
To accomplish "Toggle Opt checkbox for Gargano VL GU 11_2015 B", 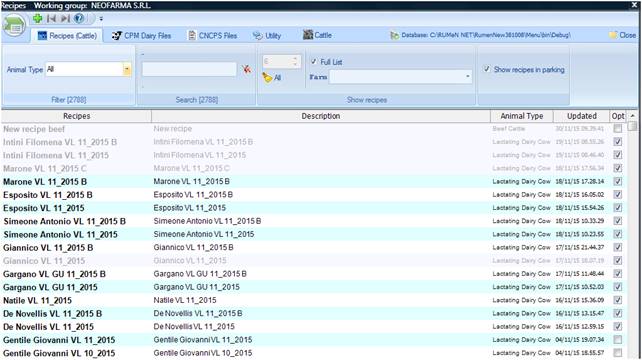I will (x=617, y=274).
